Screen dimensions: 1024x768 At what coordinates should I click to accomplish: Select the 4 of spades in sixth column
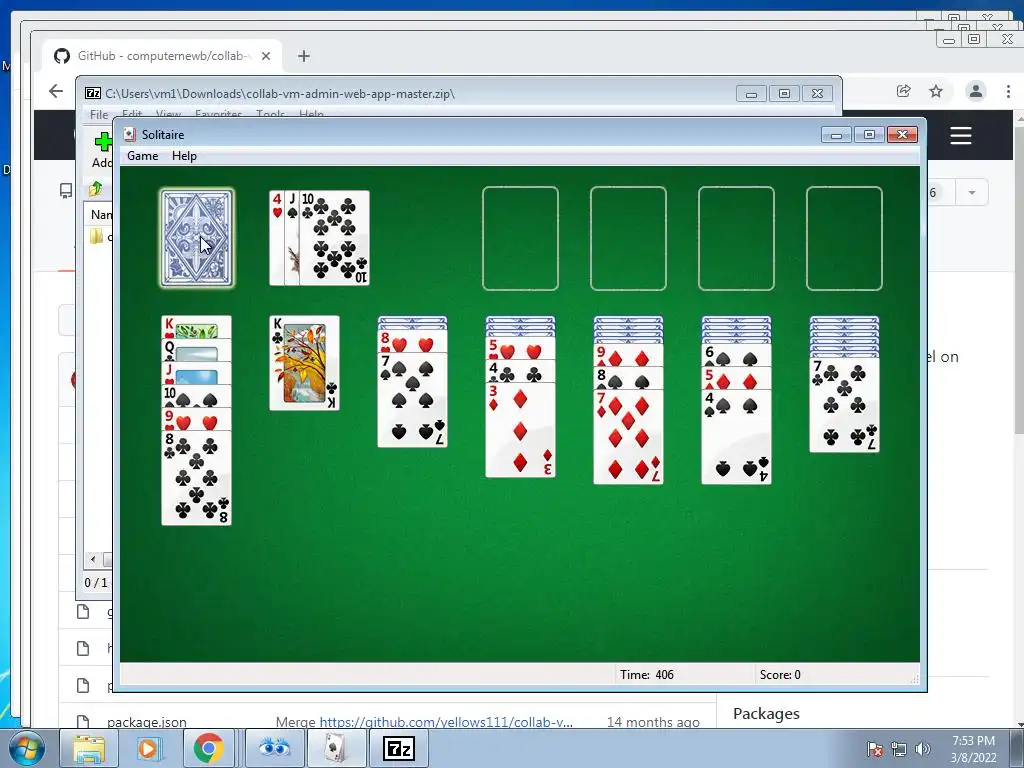point(736,437)
